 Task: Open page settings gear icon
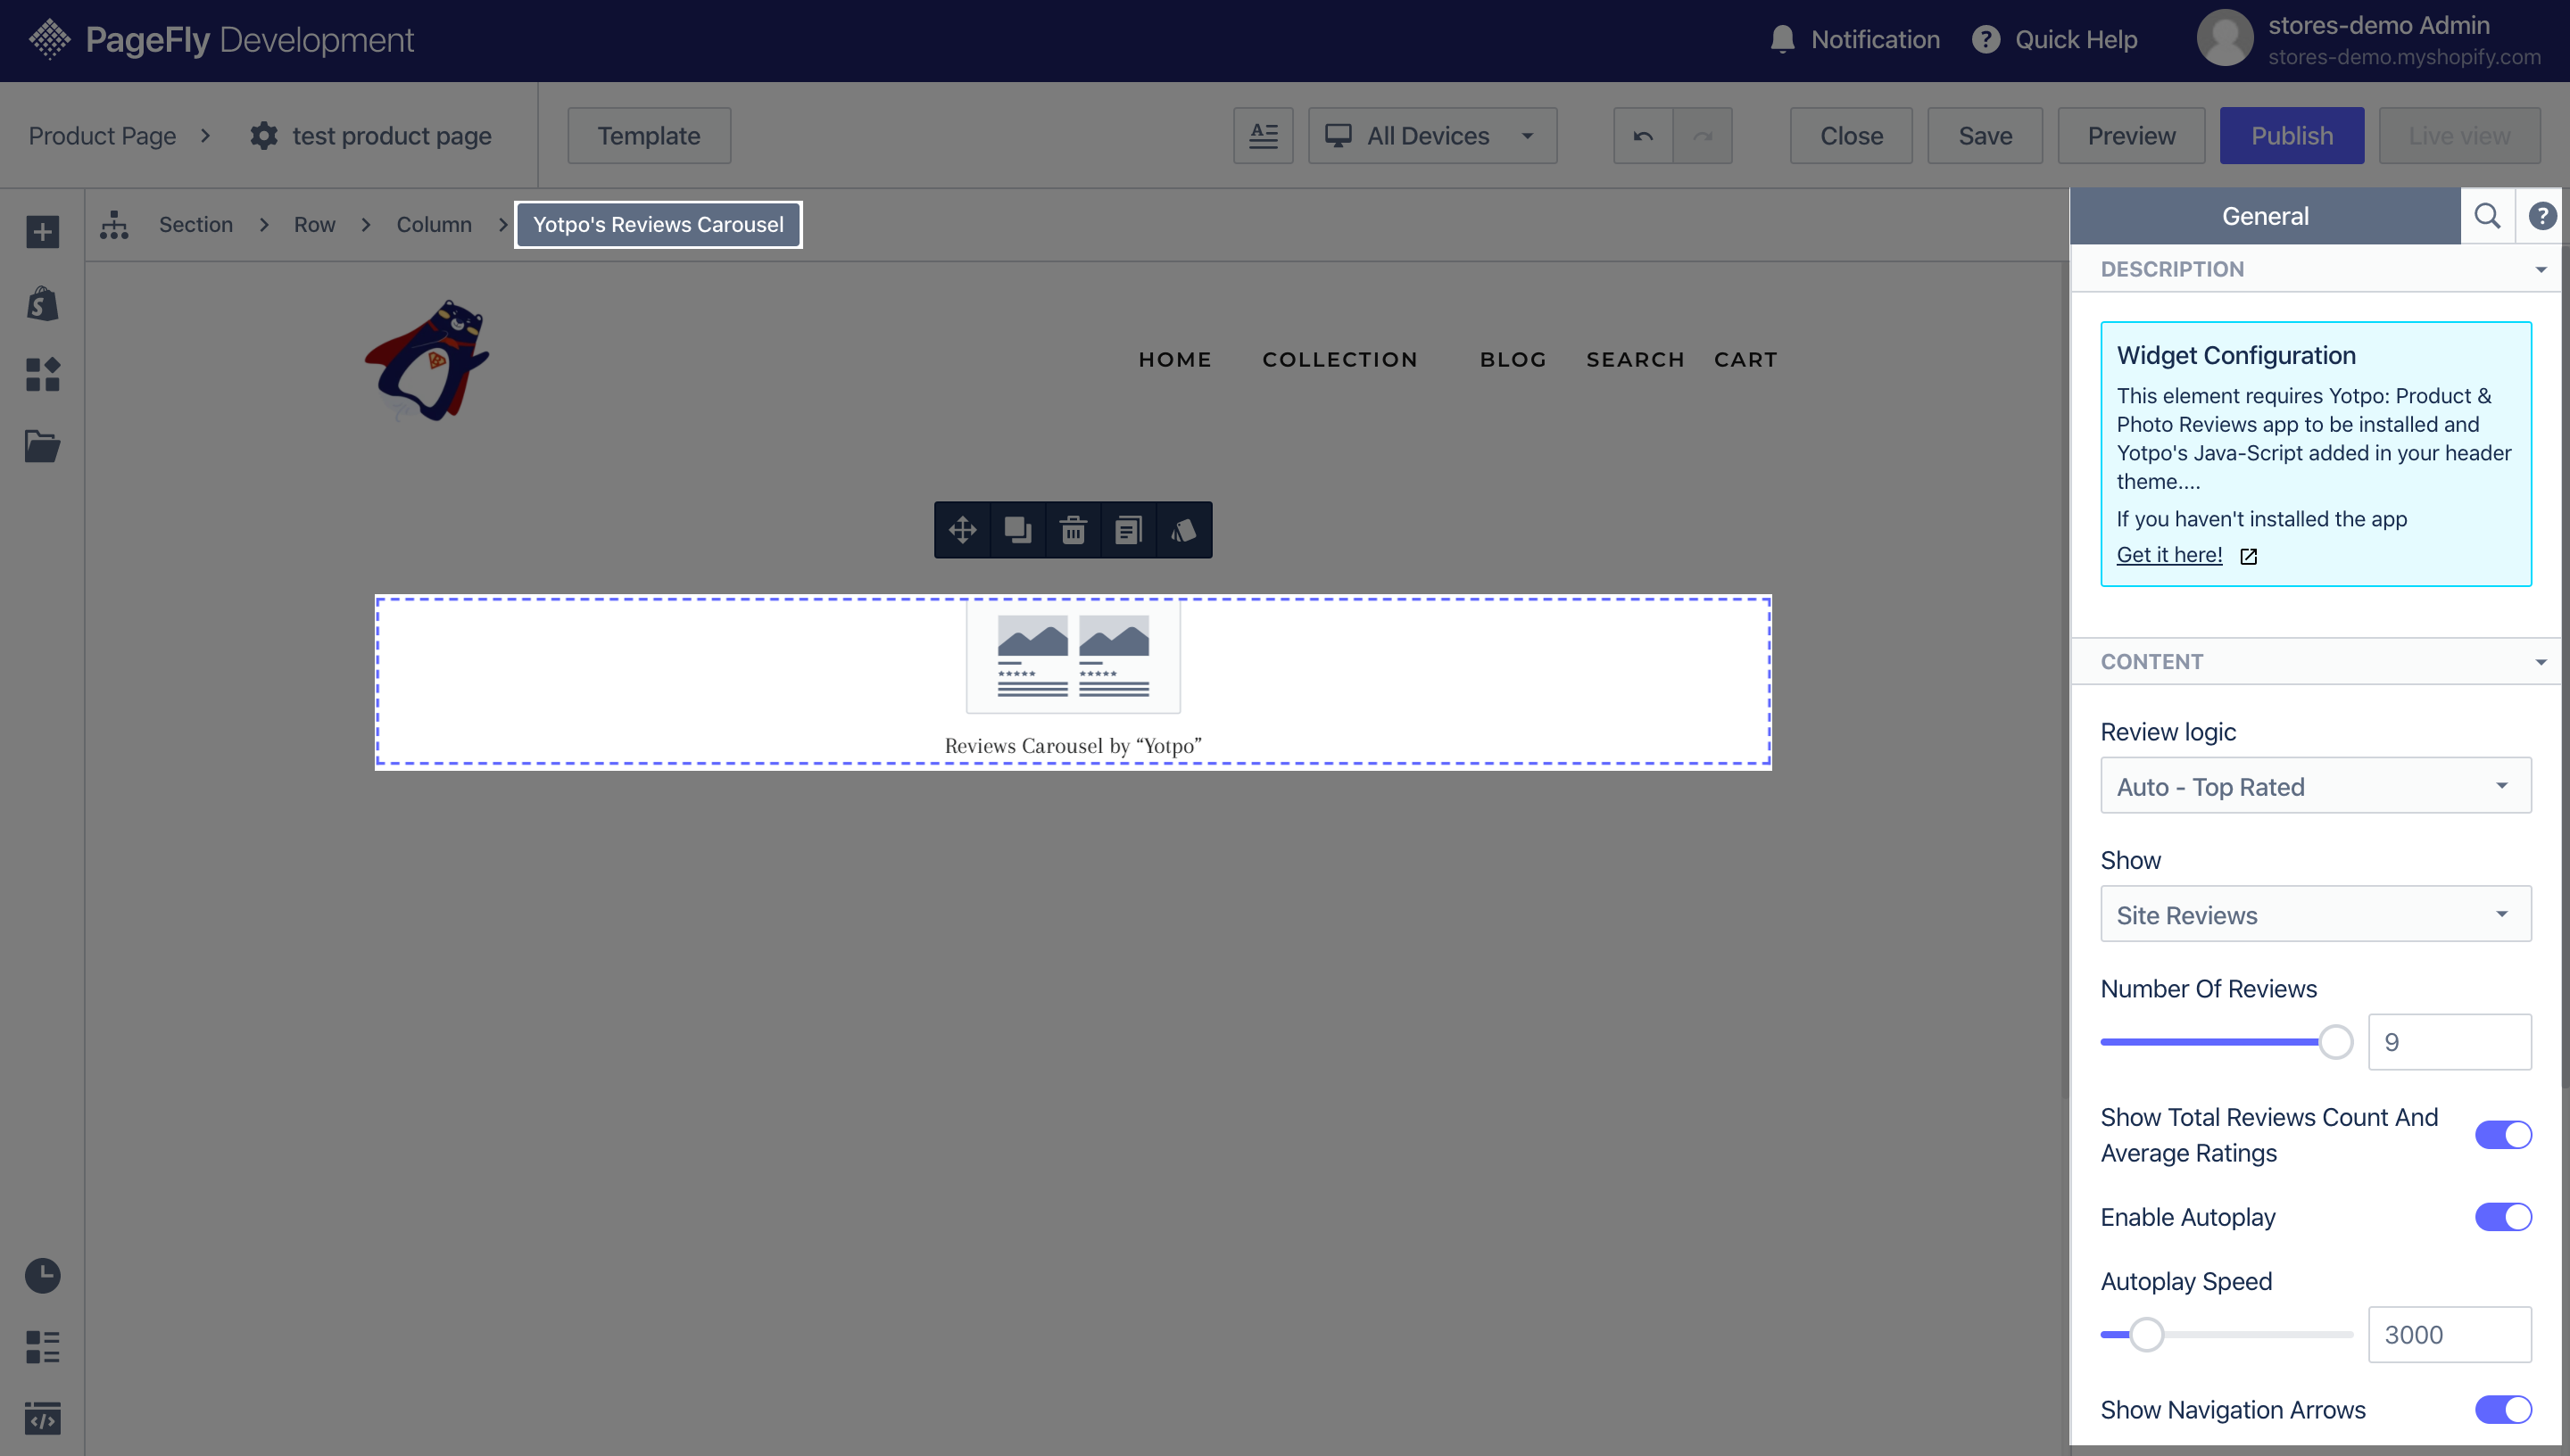(263, 135)
